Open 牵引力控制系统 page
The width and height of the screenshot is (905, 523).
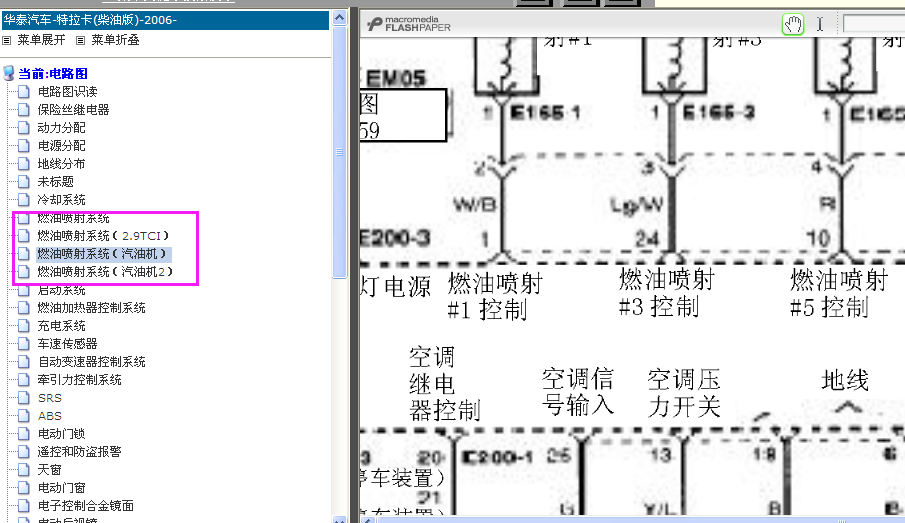point(80,379)
